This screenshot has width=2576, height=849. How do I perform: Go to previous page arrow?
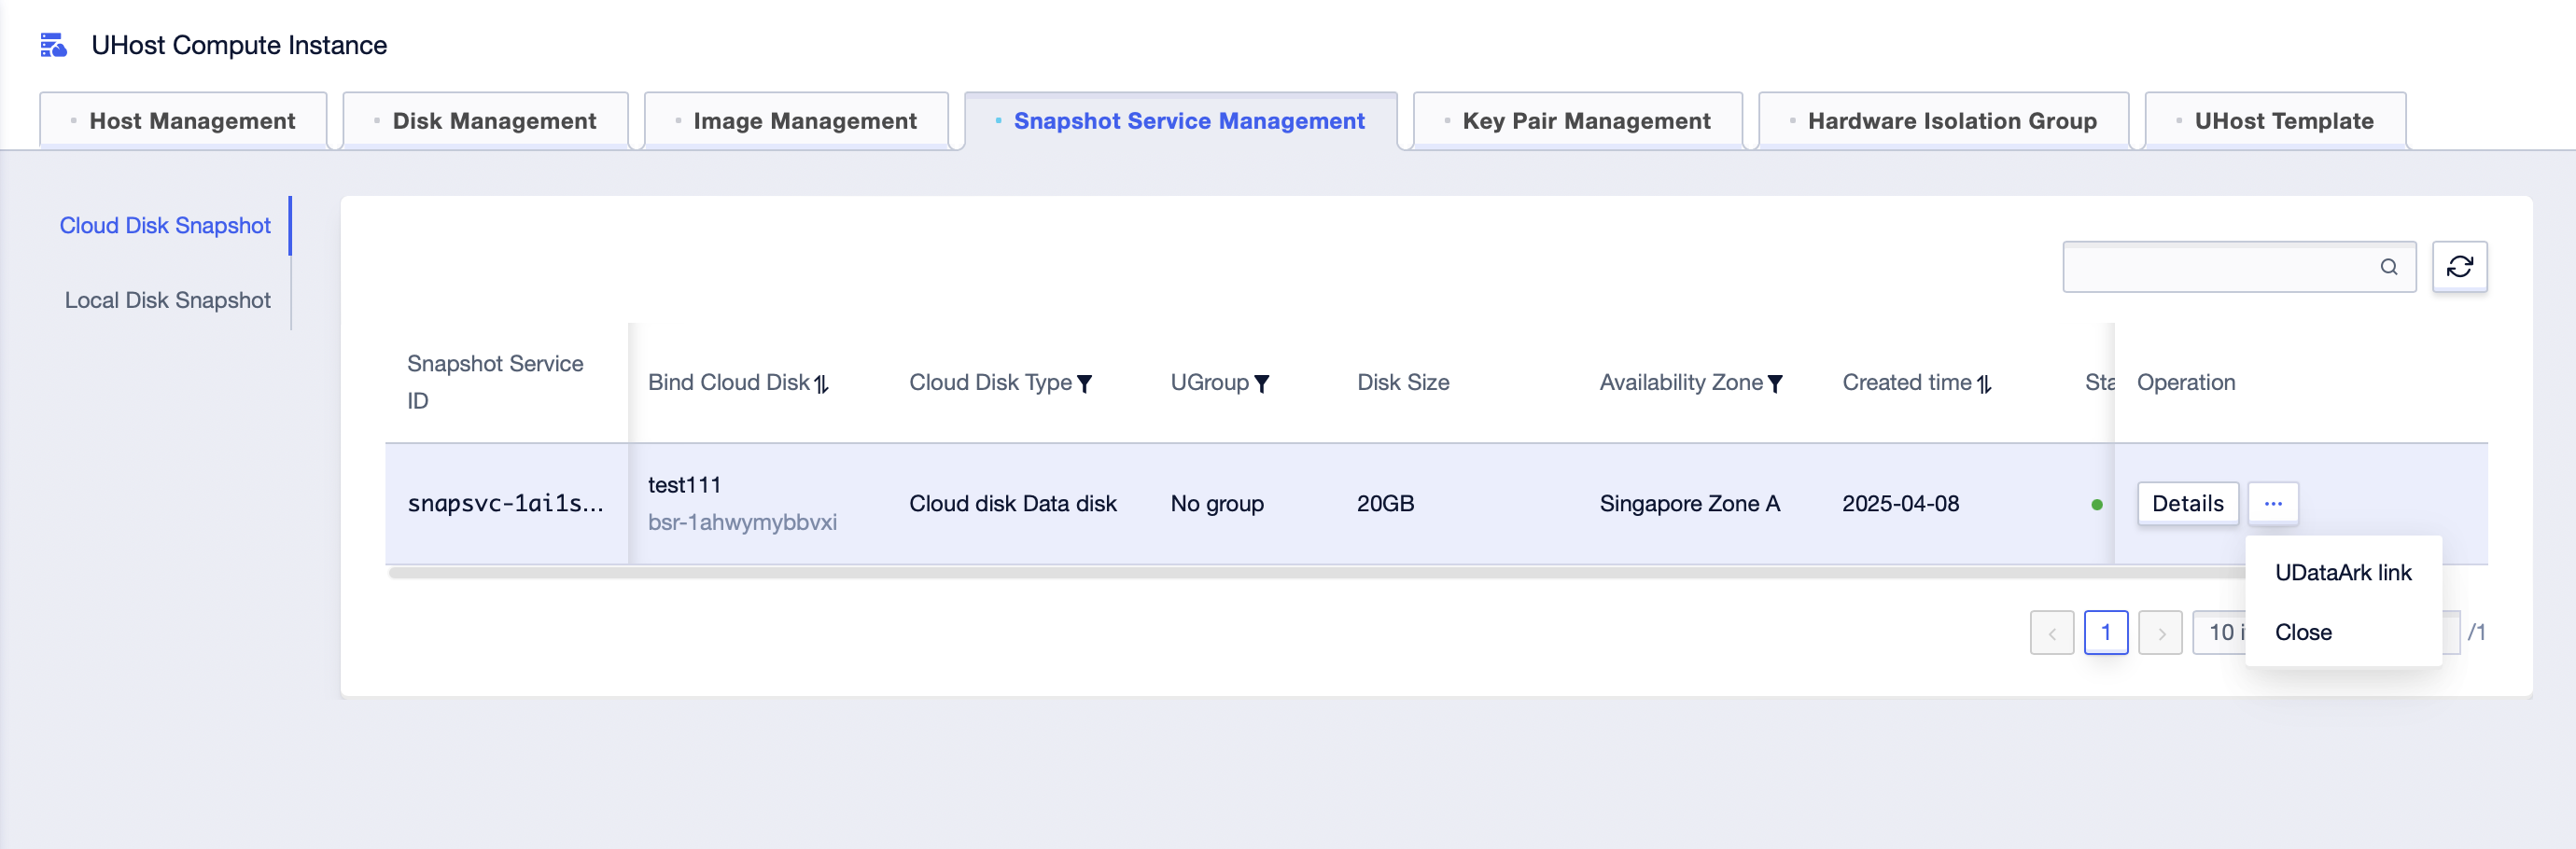tap(2051, 633)
